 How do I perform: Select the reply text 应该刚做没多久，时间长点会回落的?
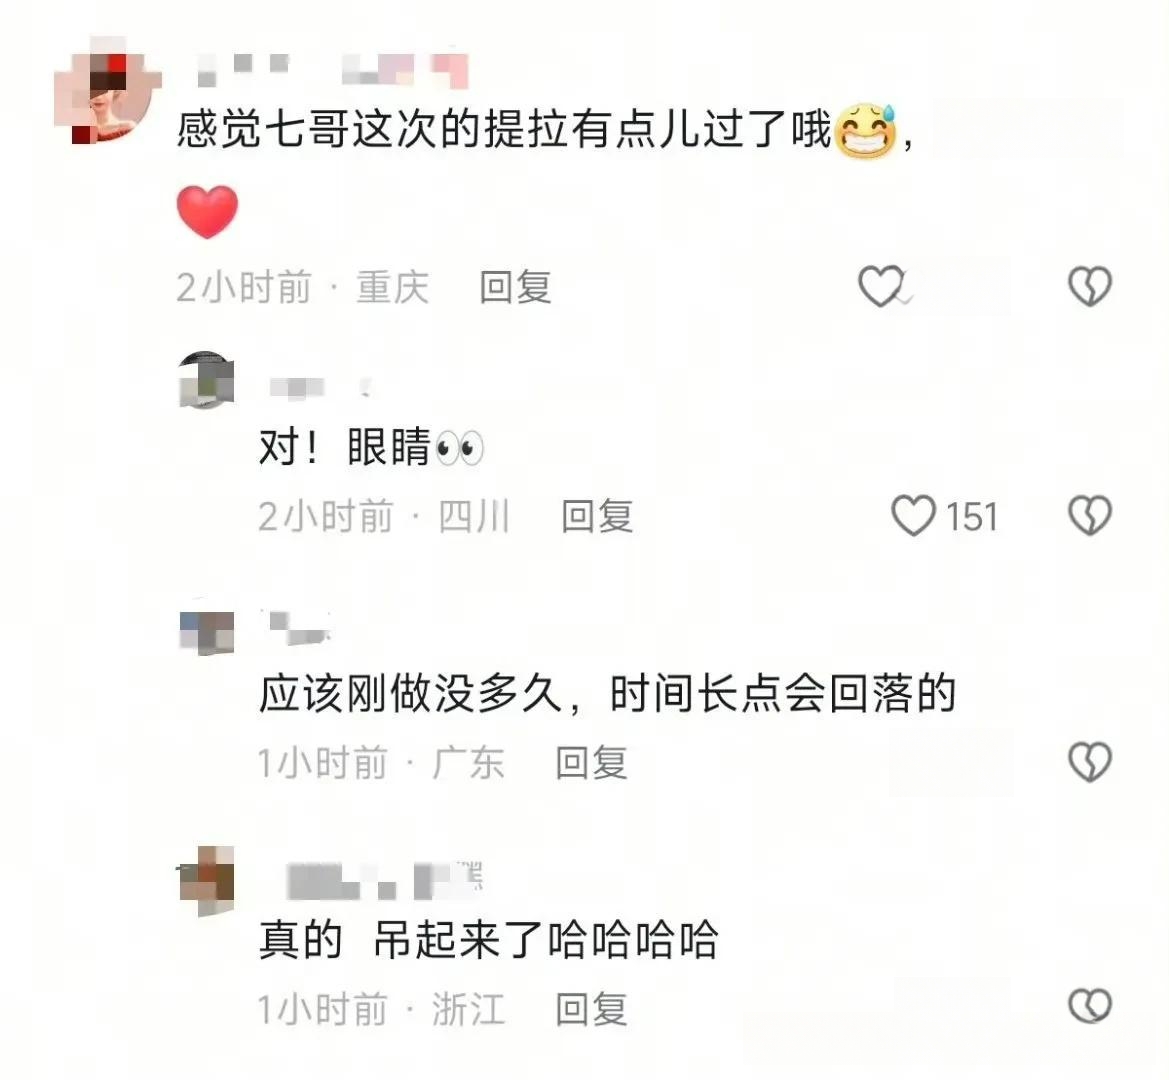pyautogui.click(x=607, y=695)
